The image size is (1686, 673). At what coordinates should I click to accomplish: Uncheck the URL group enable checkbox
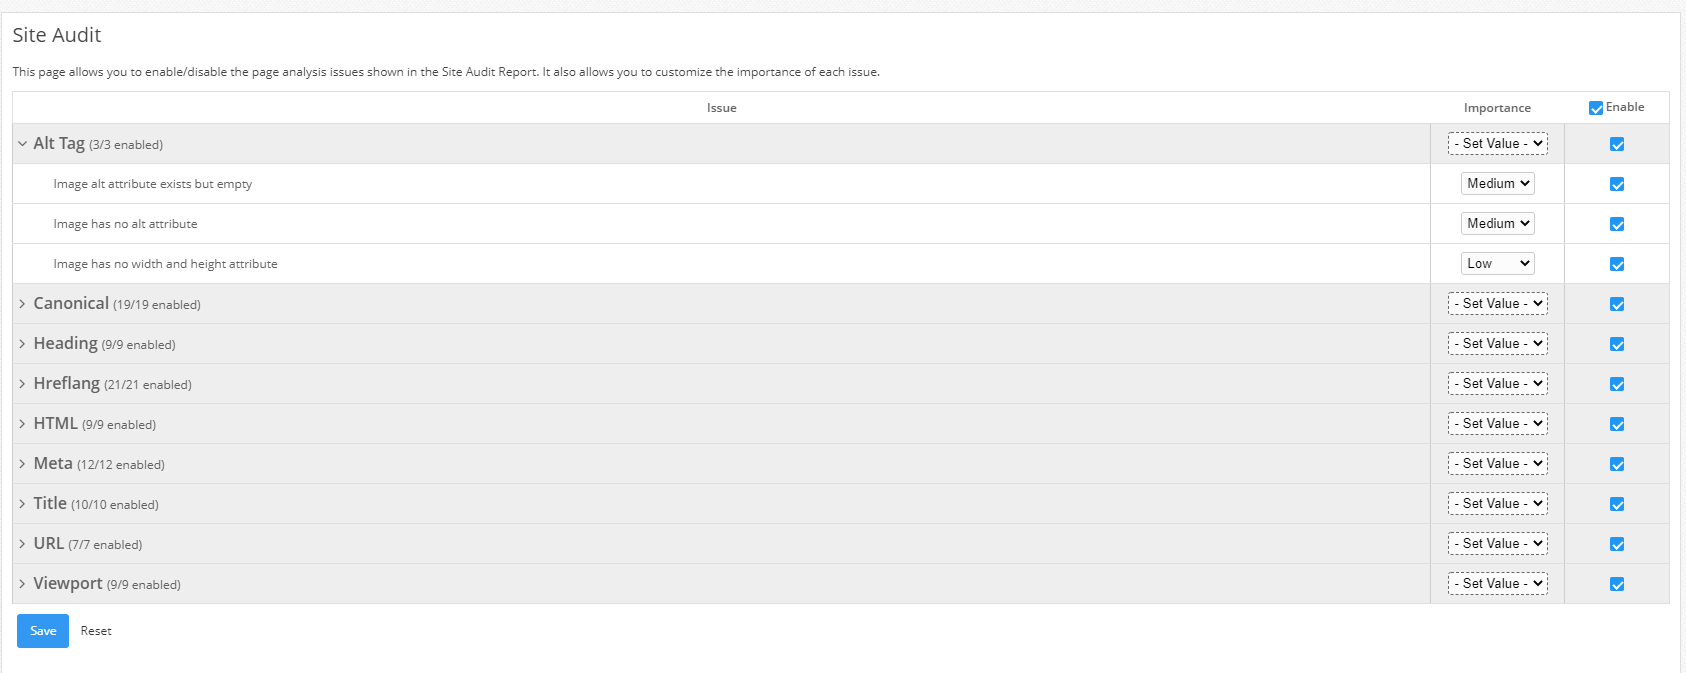pyautogui.click(x=1617, y=544)
